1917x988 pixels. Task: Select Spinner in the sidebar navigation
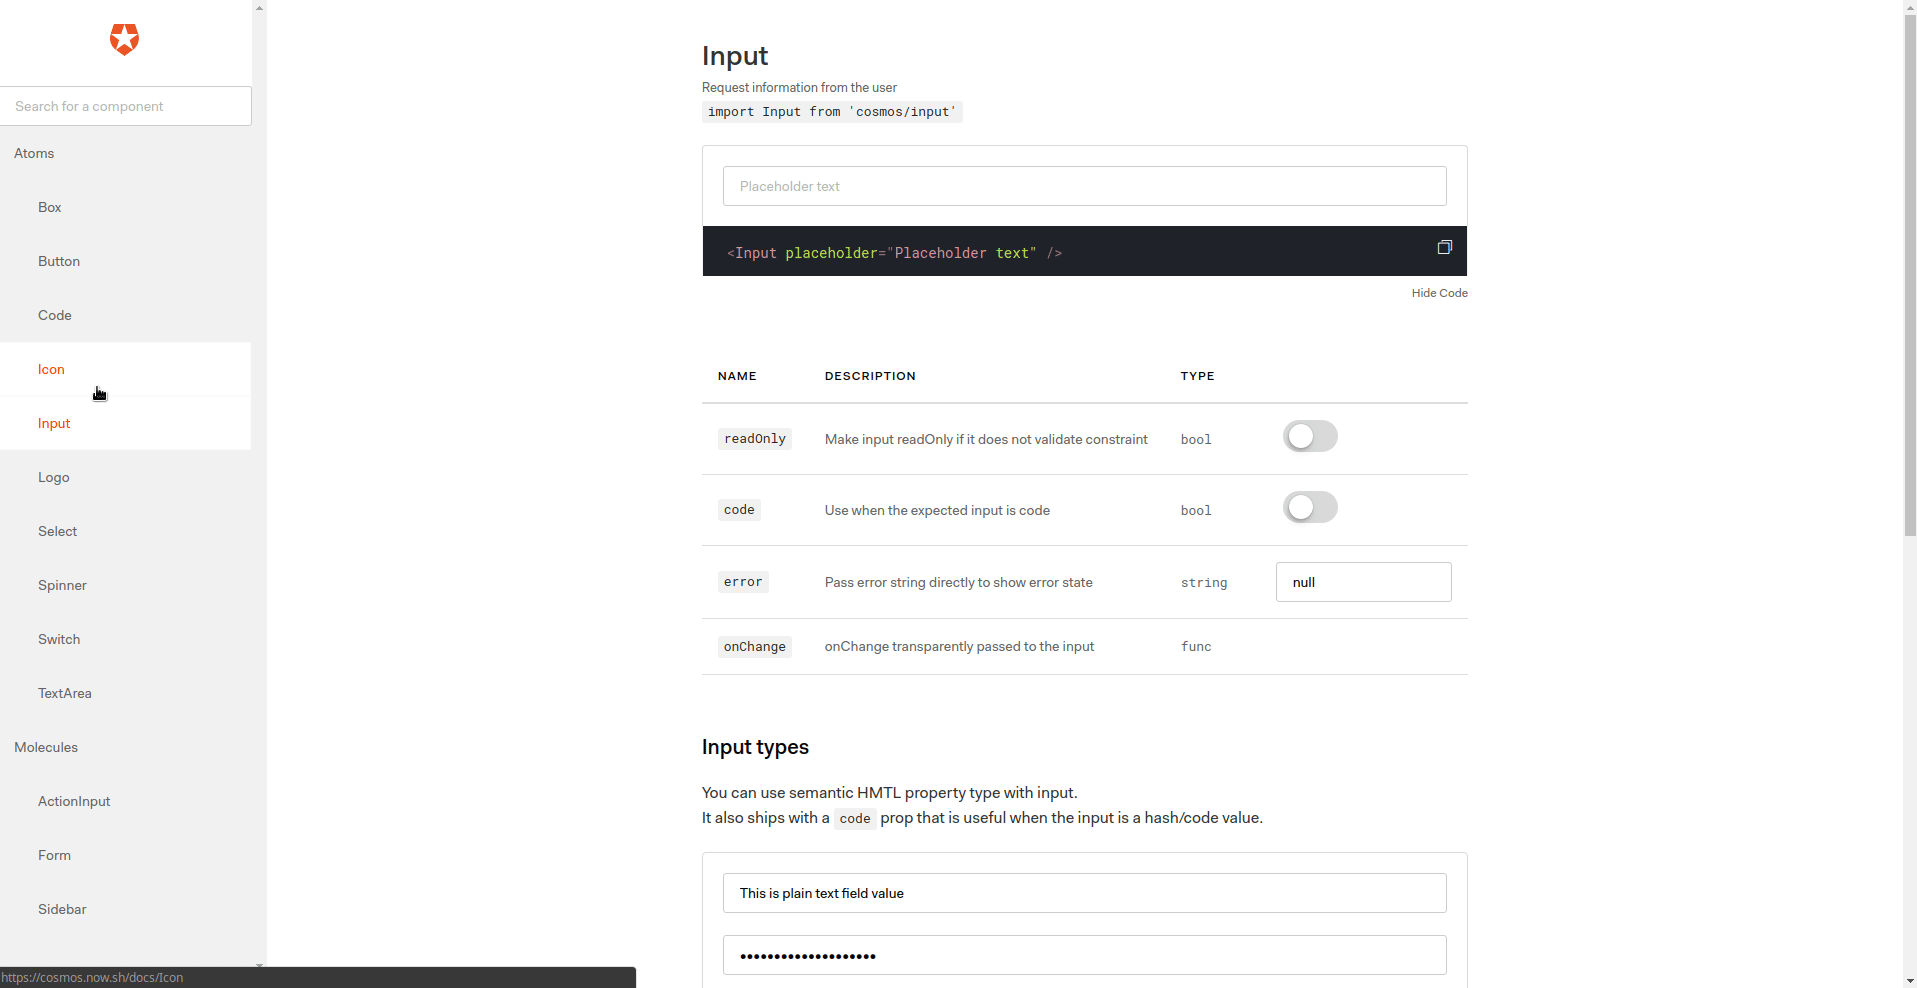point(62,585)
